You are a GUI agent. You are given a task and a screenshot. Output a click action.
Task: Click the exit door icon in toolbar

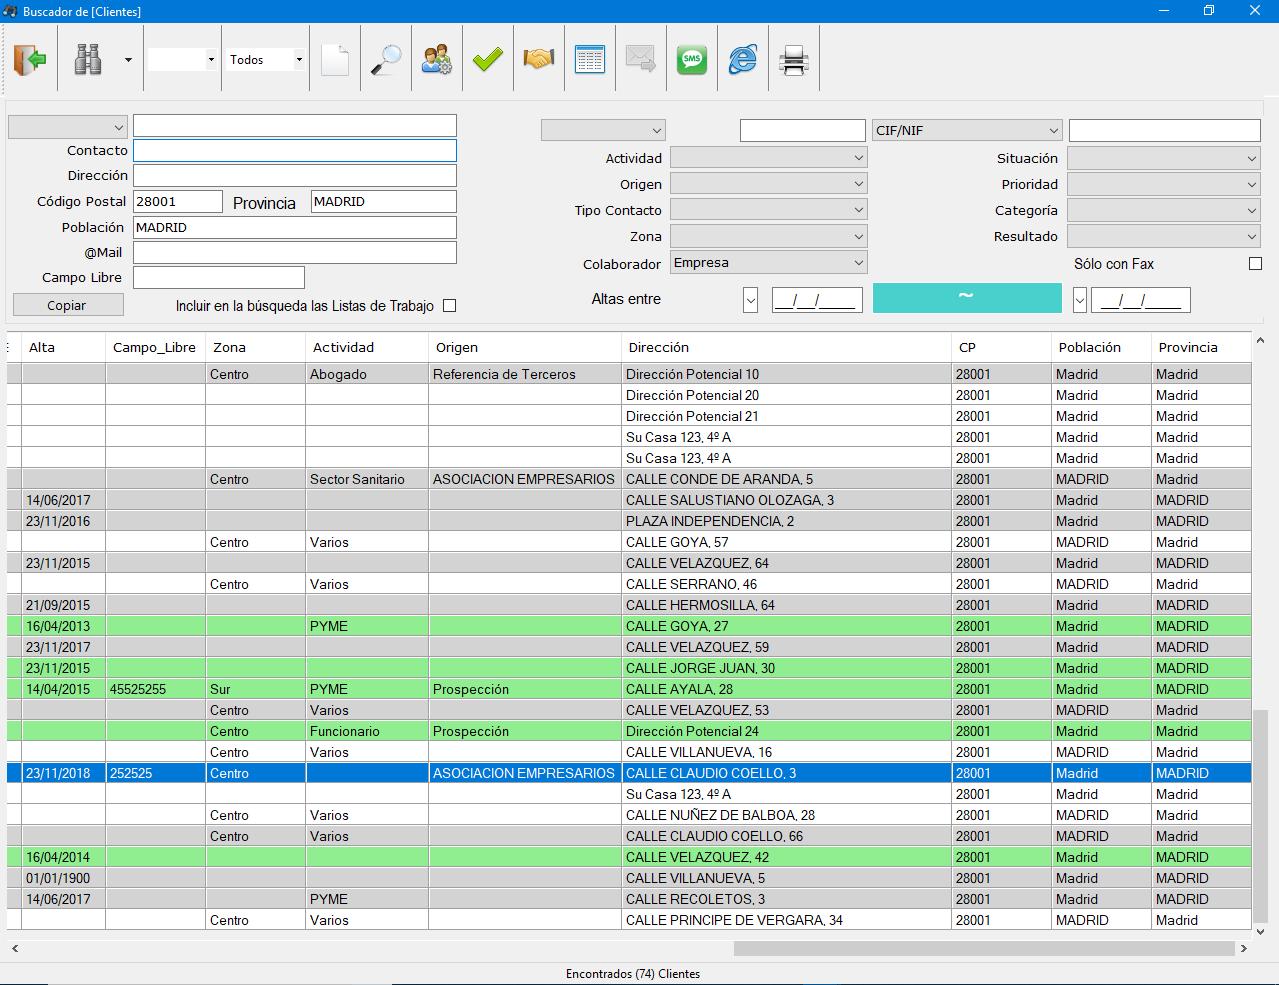[x=30, y=60]
